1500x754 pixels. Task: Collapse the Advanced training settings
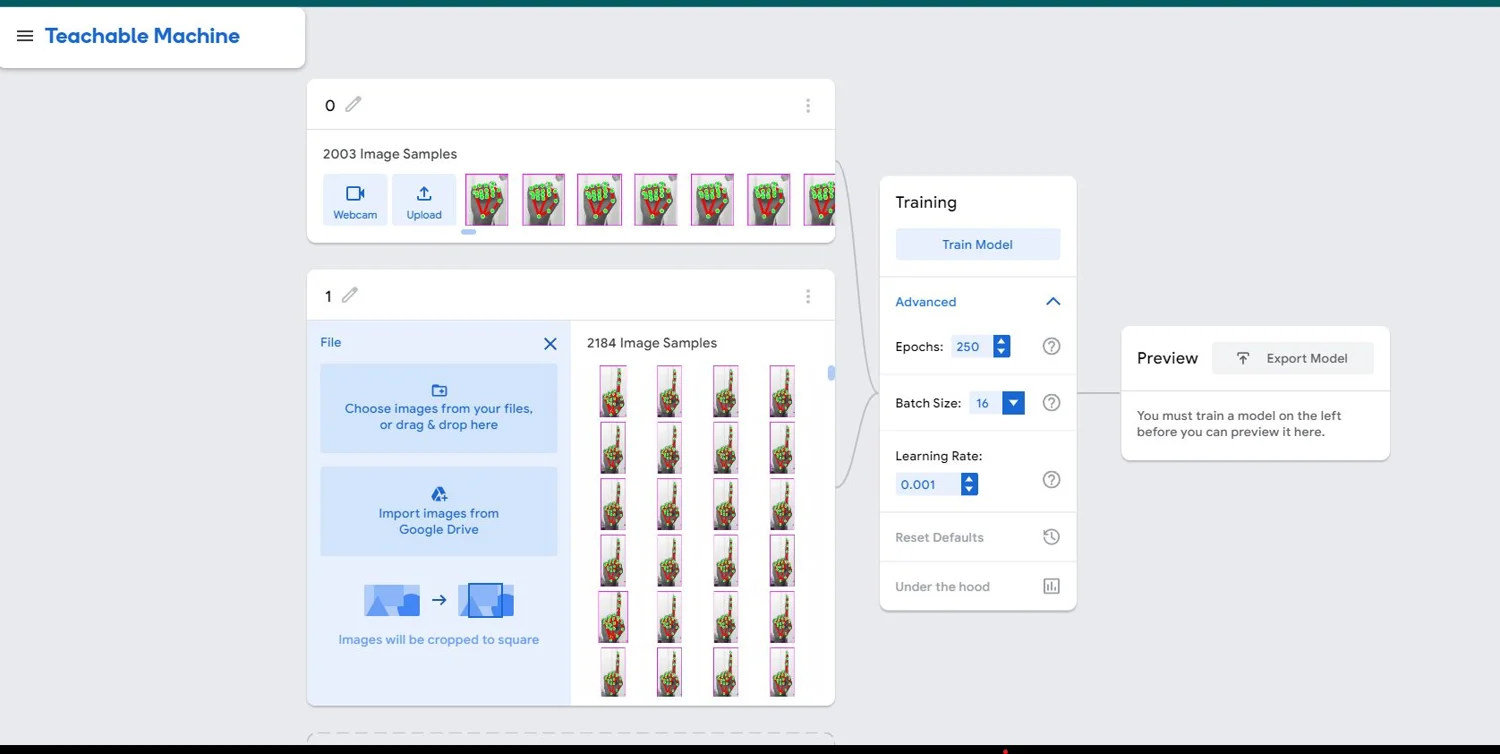tap(1052, 302)
